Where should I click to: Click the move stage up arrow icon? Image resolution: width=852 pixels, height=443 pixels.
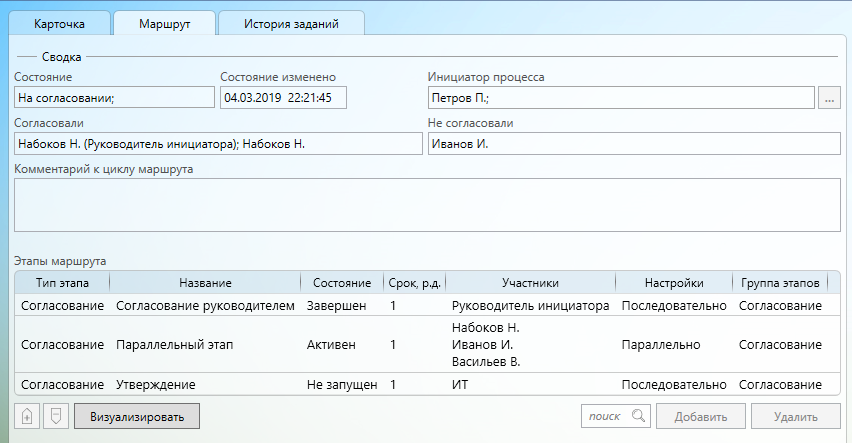pos(27,416)
